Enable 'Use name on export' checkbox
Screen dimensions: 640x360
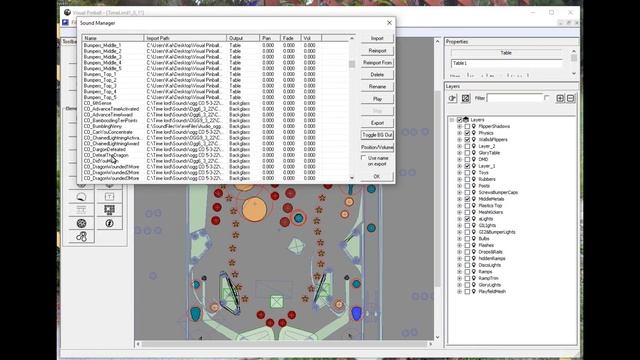tap(363, 158)
